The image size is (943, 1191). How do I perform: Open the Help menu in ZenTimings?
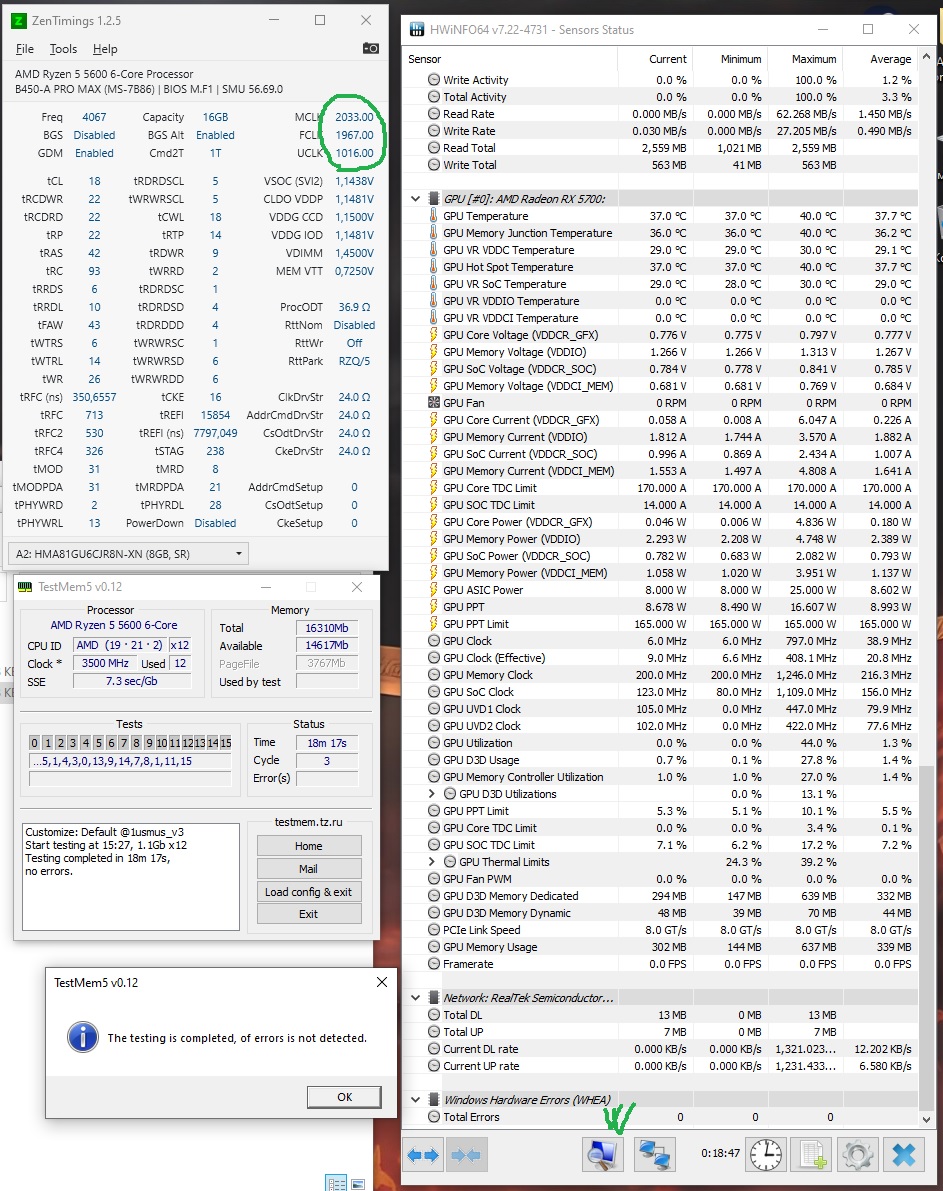pyautogui.click(x=105, y=49)
